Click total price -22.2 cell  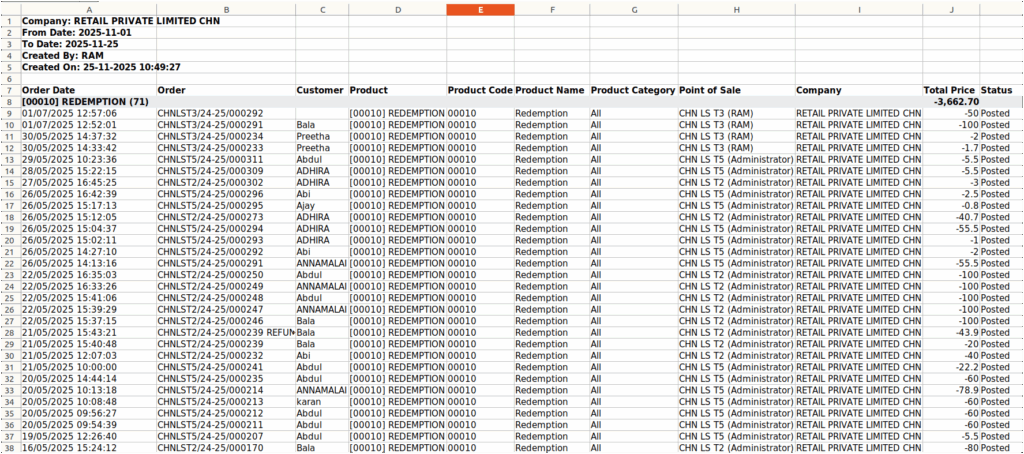coord(951,367)
